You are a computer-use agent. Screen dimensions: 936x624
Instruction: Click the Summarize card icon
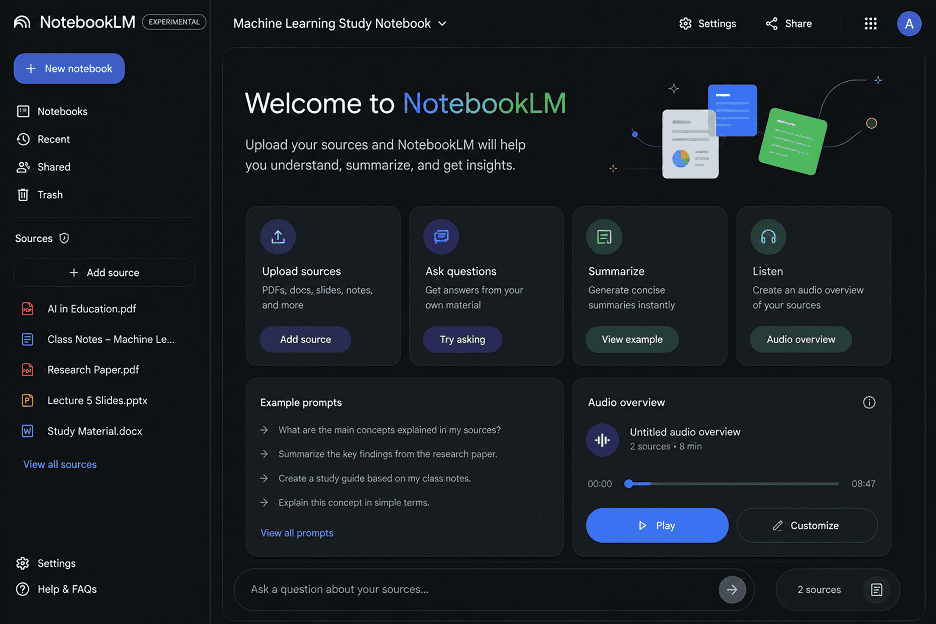pos(604,236)
